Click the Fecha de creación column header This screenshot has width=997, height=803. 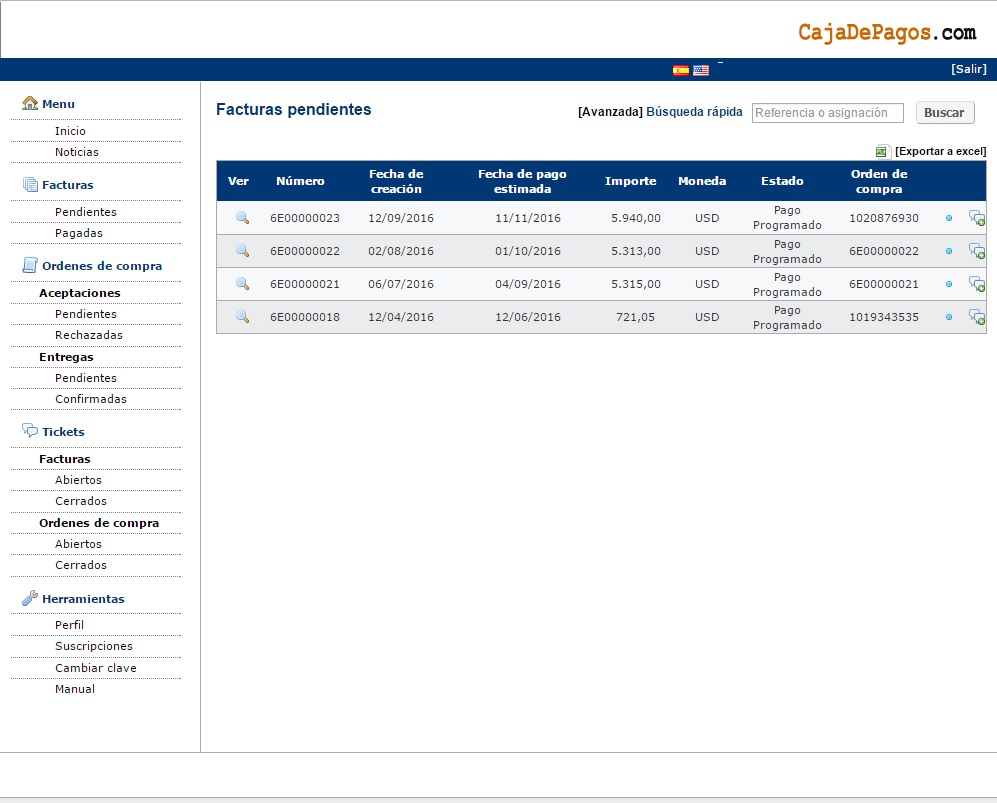pyautogui.click(x=396, y=181)
